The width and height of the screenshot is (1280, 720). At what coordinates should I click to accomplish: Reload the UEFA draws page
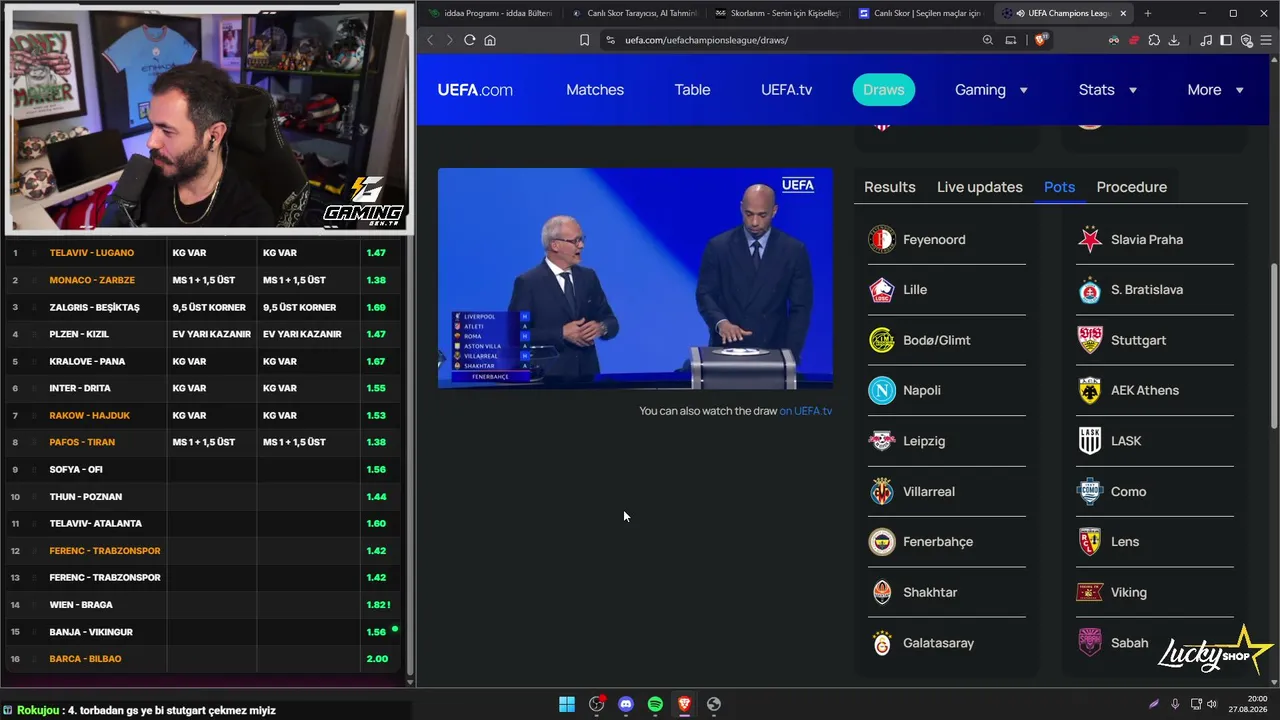pos(469,40)
